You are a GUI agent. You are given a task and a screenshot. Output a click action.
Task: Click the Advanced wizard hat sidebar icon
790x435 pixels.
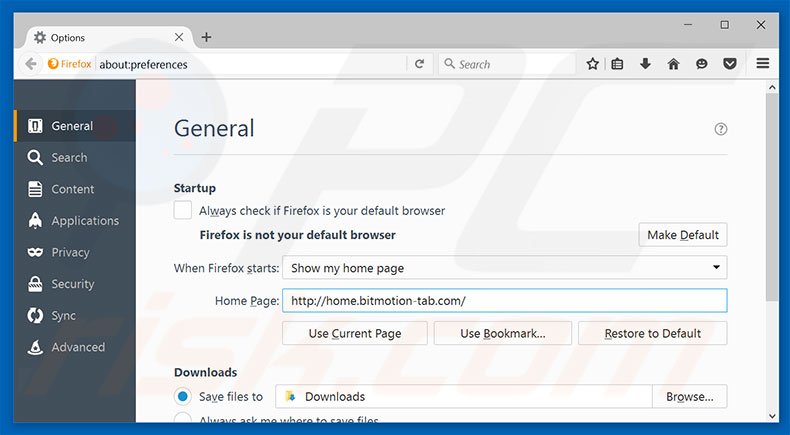pos(35,347)
